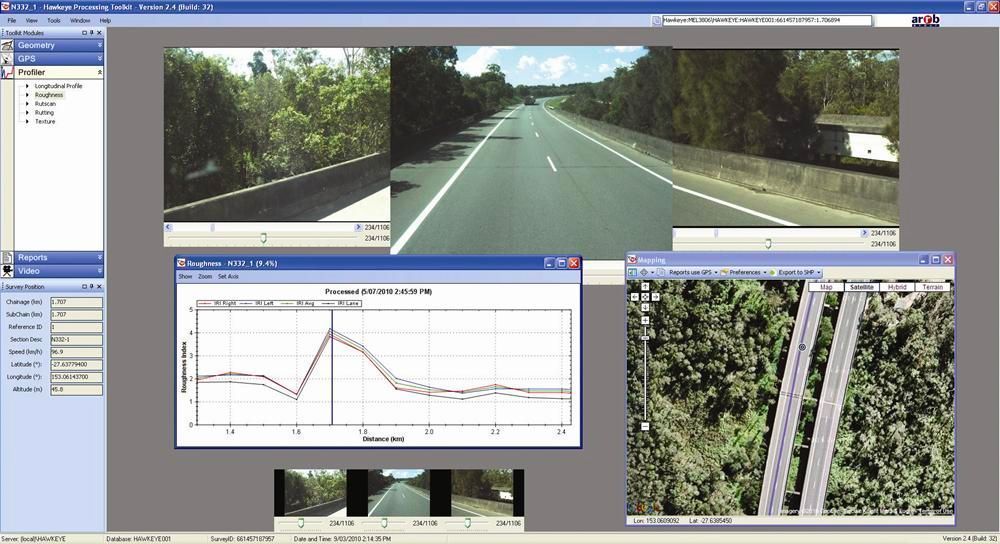Pin the Toolkit Modules panel
Viewport: 1000px width, 544px height.
[x=92, y=33]
